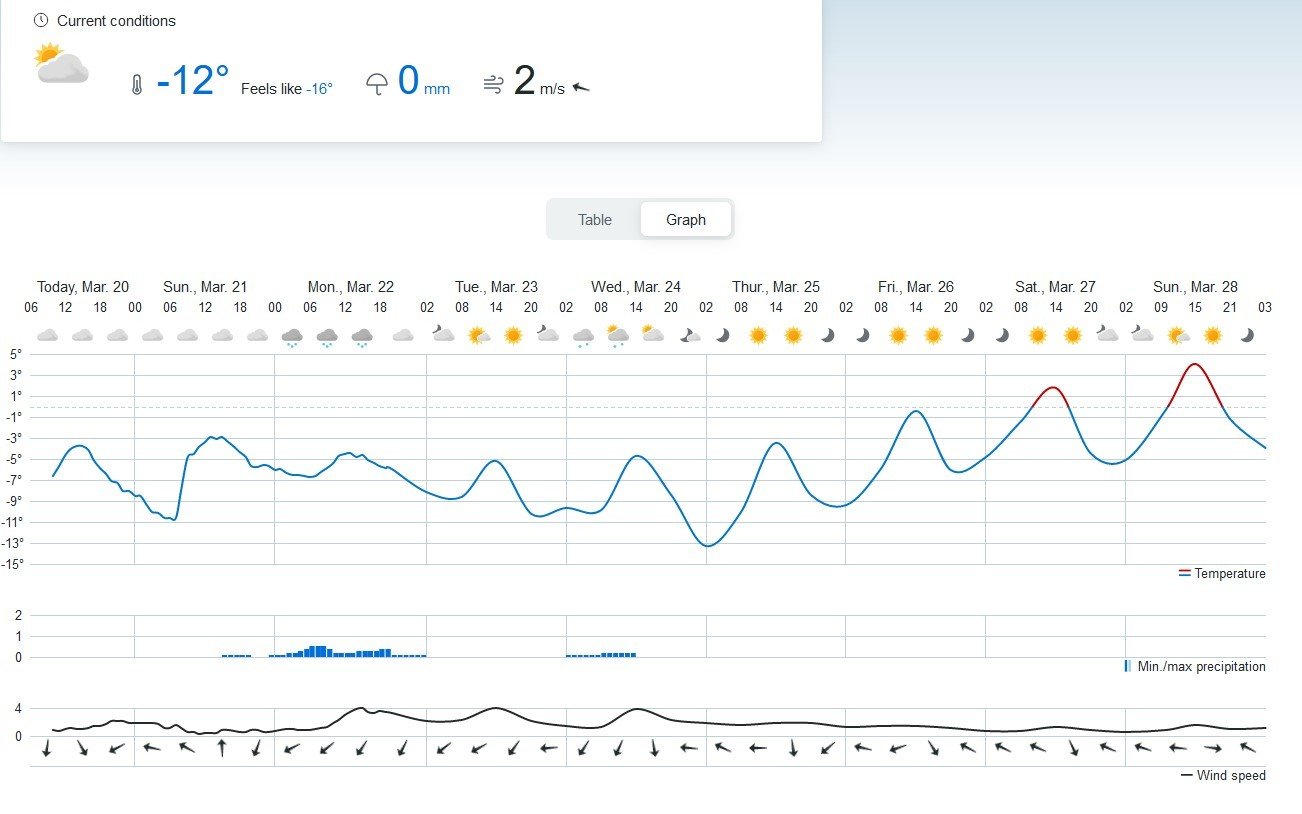Viewport: 1302px width, 814px height.
Task: Open the Sat., Mar. 27 day header
Action: [x=1055, y=287]
